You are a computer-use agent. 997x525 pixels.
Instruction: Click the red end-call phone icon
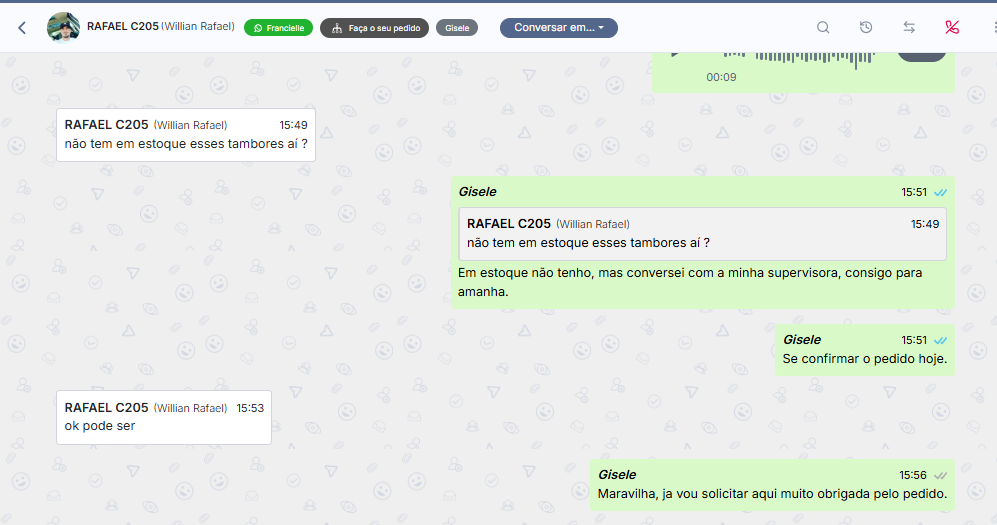pyautogui.click(x=952, y=27)
